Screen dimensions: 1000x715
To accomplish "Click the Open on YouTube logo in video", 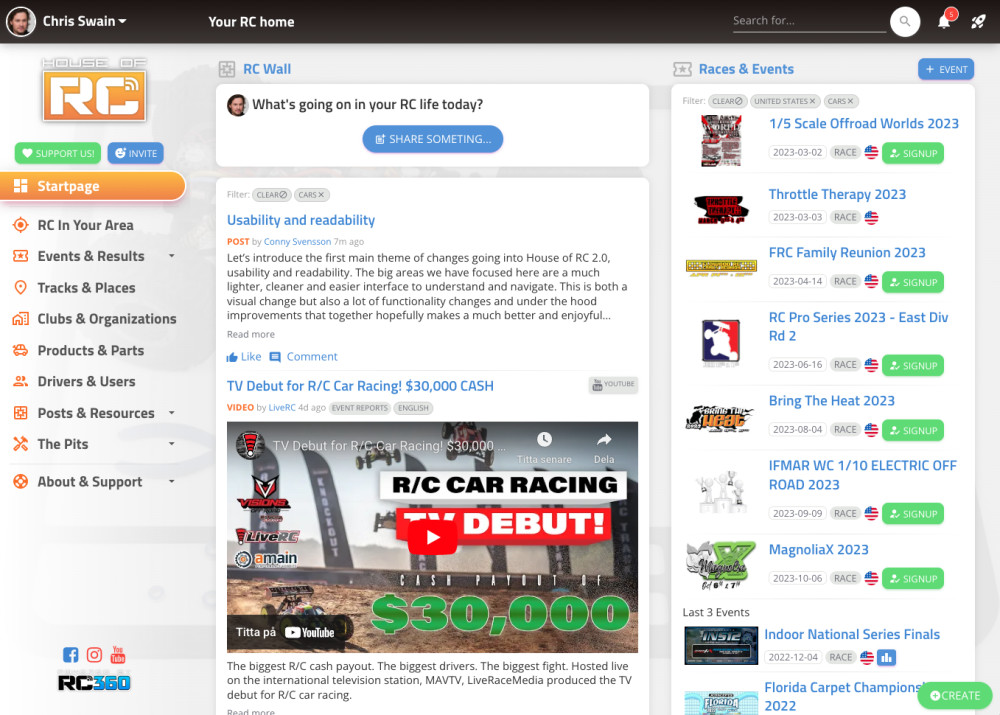I will [310, 632].
